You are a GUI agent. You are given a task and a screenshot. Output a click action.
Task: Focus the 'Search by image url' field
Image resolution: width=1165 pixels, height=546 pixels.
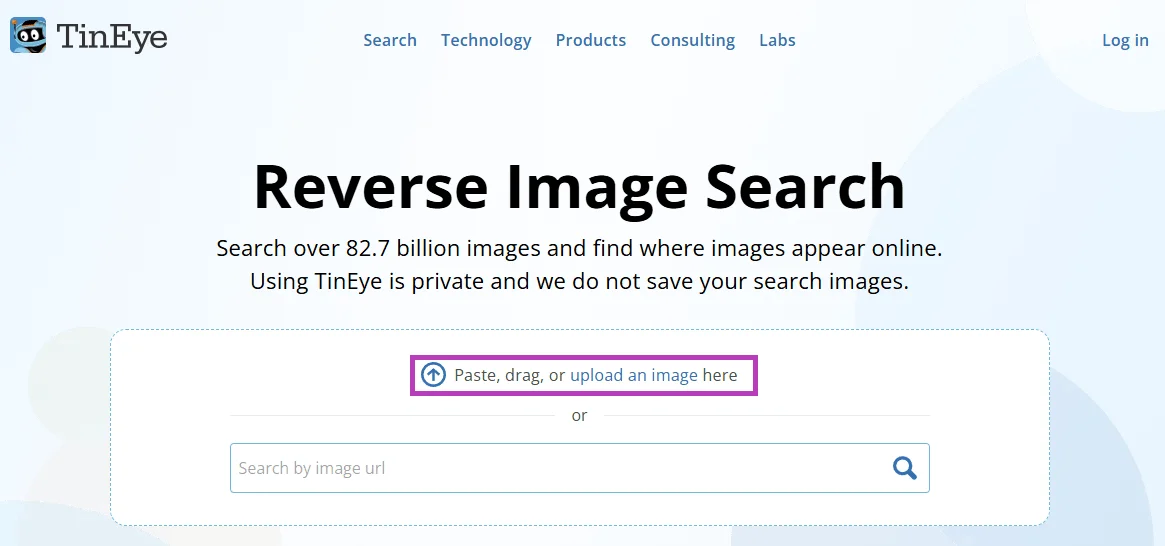tap(580, 468)
